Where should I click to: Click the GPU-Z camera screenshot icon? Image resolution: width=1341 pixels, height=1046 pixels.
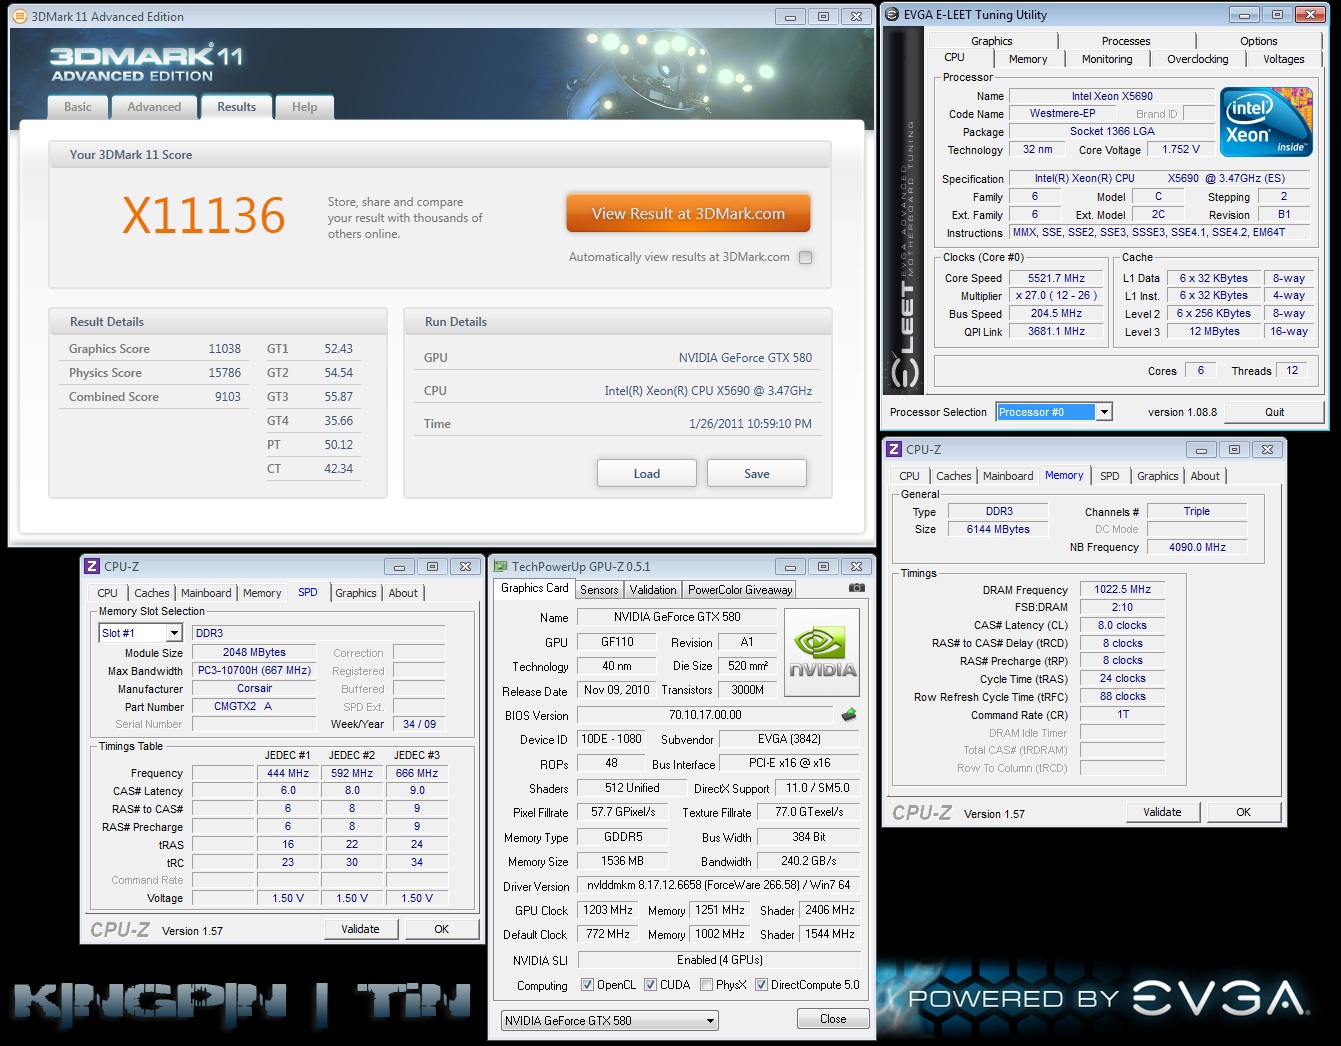pos(856,588)
